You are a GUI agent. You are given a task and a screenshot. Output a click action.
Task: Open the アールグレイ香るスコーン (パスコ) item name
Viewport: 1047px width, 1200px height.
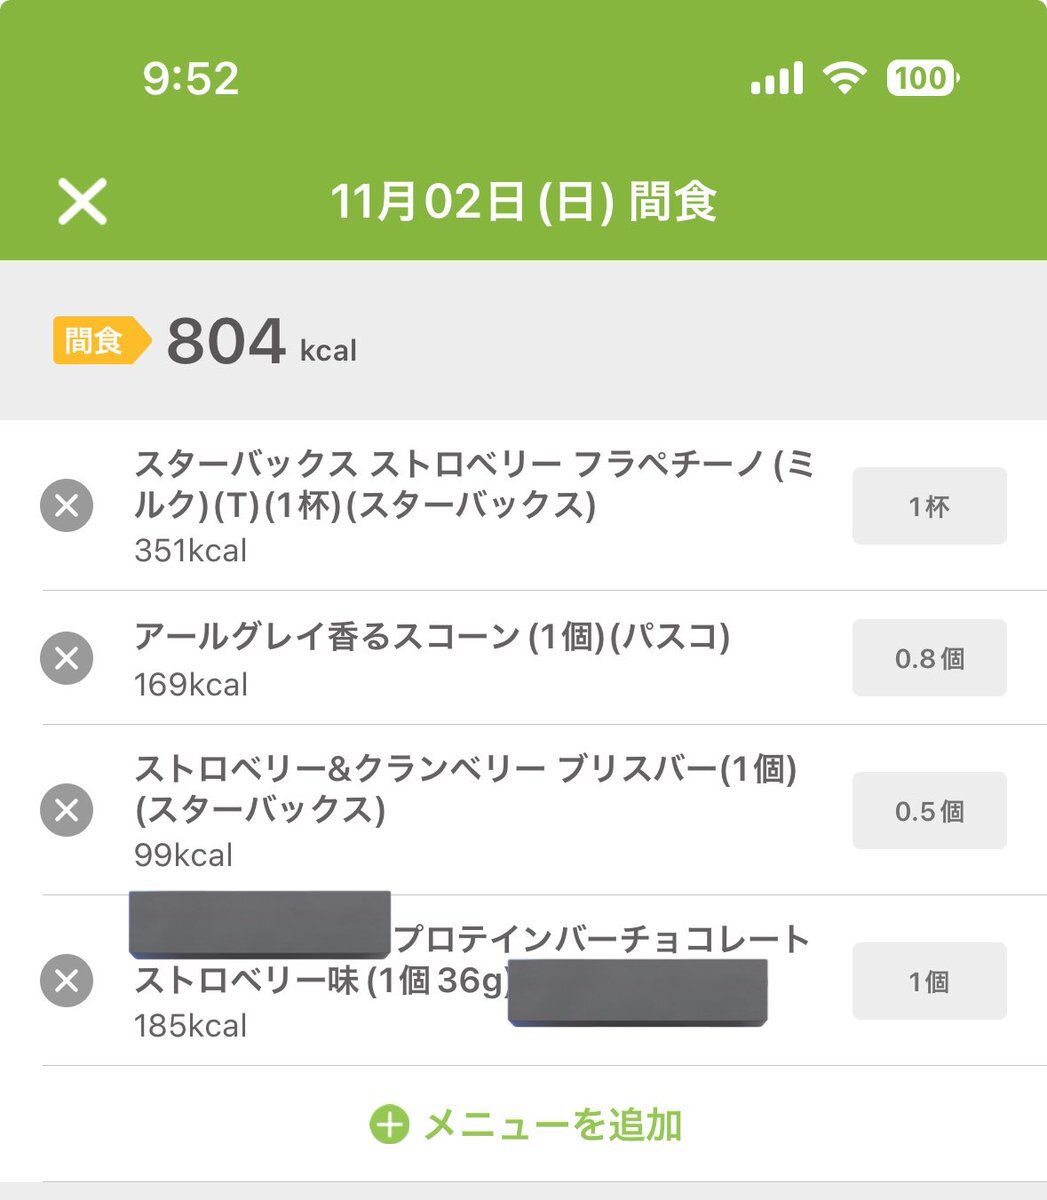click(x=431, y=637)
